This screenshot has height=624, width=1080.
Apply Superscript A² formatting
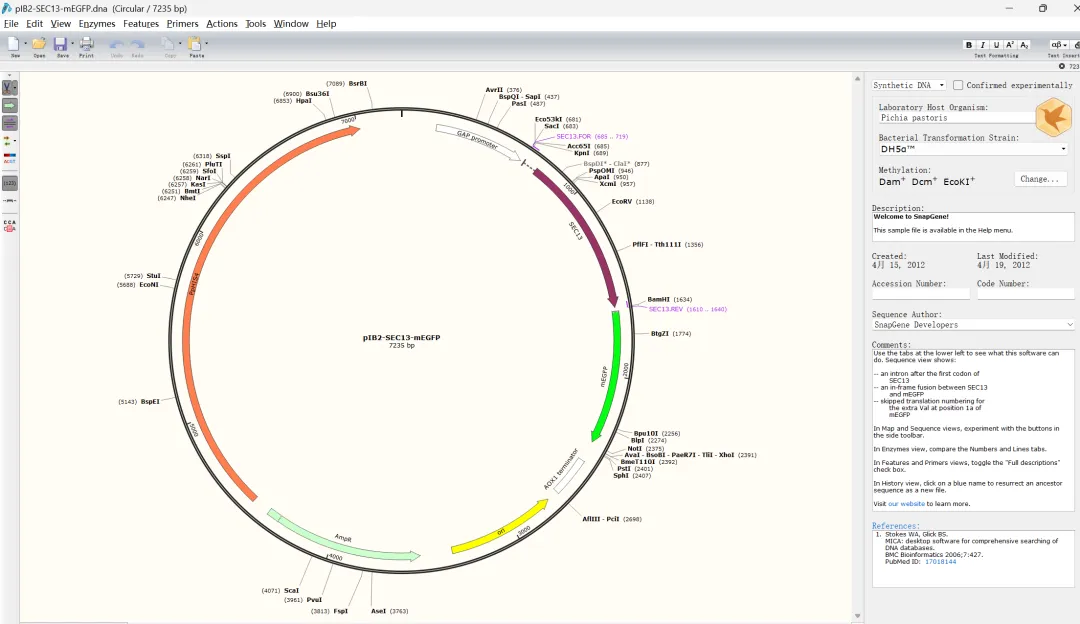coord(1010,45)
